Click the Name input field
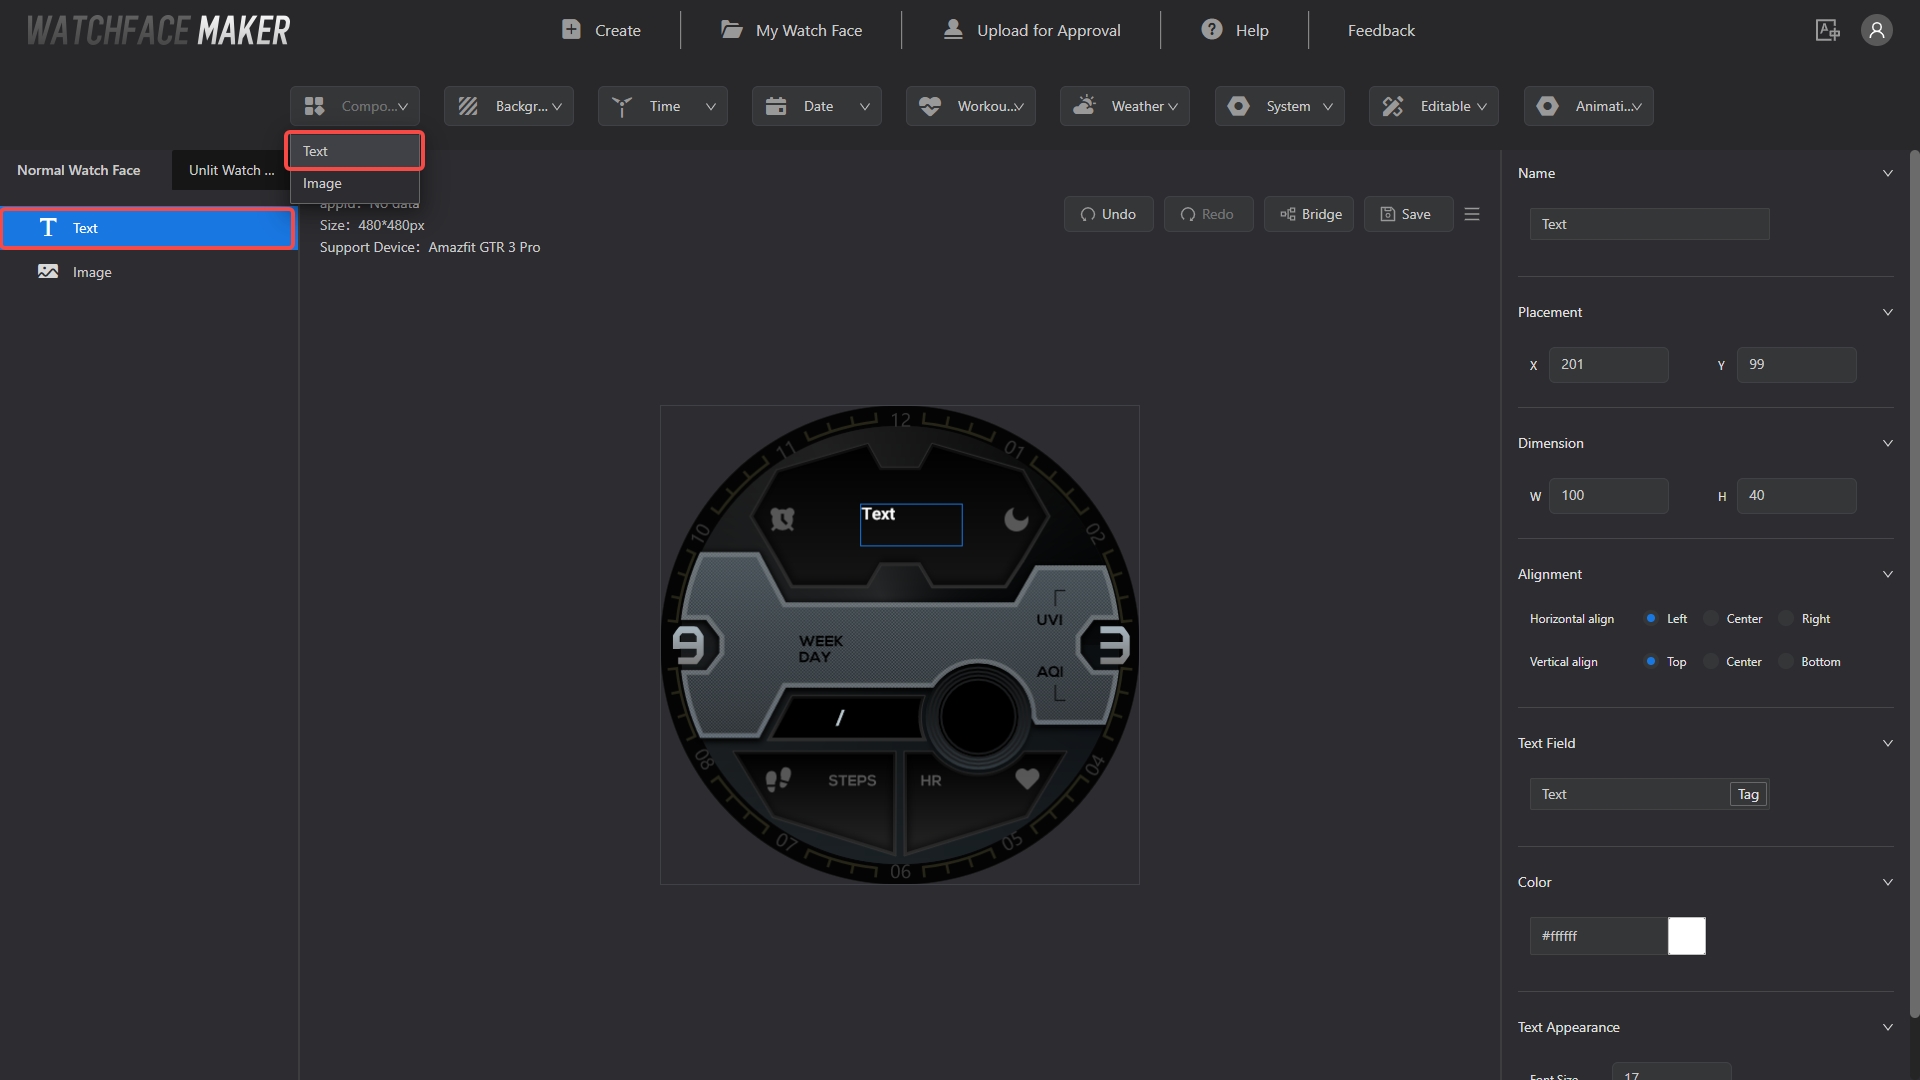The image size is (1920, 1080). 1649,224
